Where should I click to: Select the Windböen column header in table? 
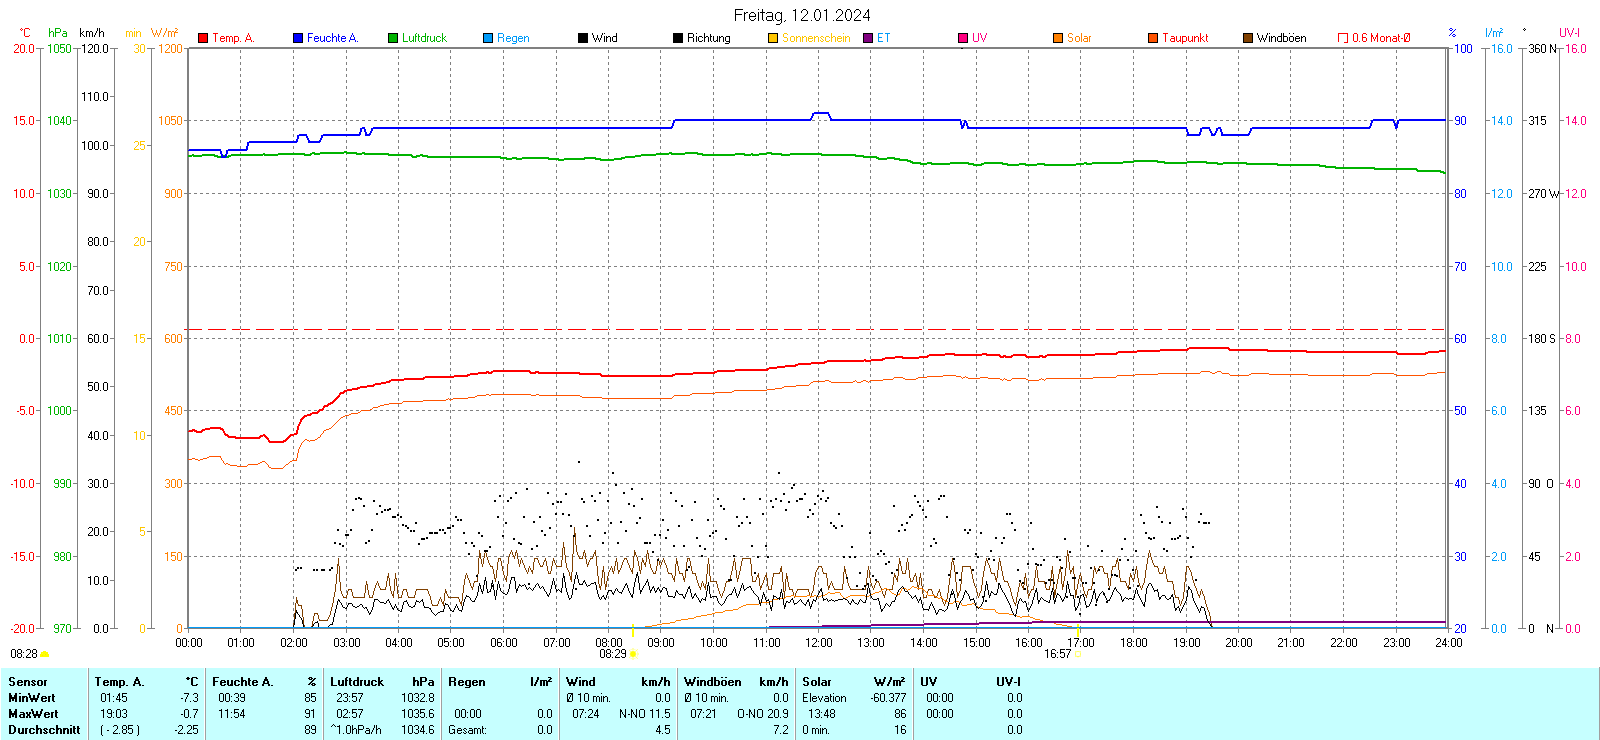(713, 682)
